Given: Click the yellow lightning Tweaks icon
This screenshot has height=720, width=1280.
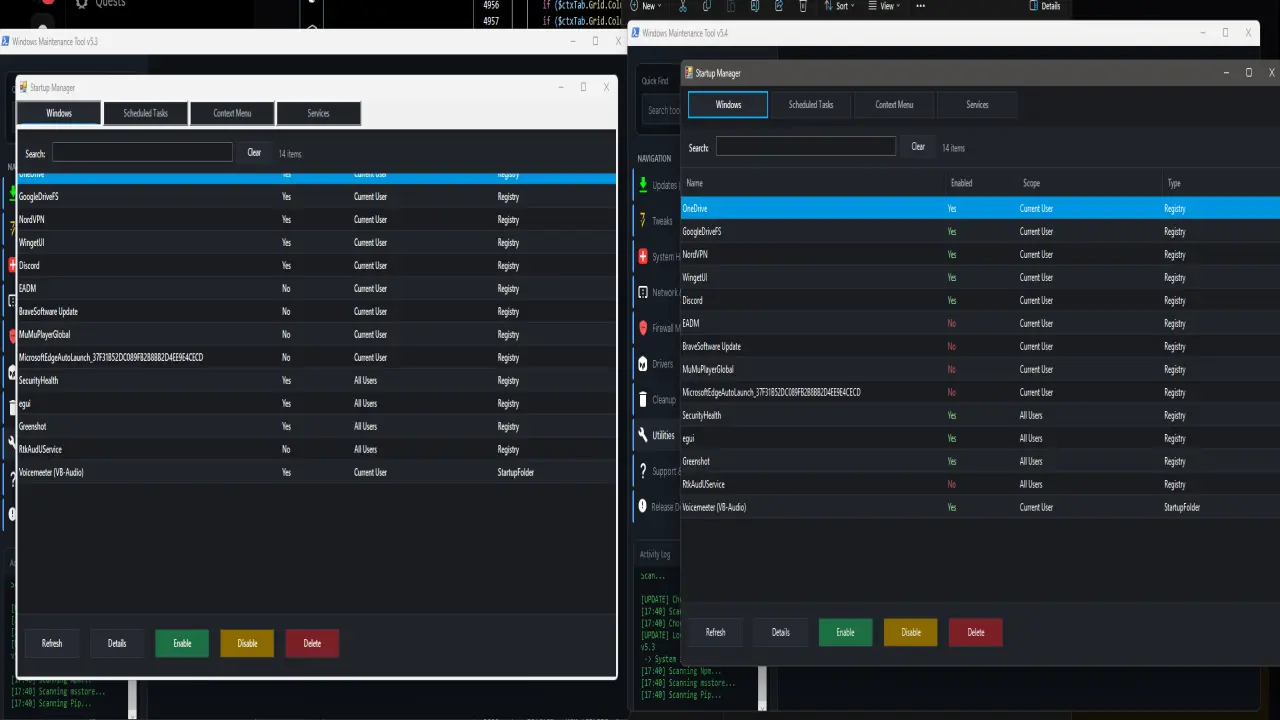Looking at the screenshot, I should pos(643,220).
